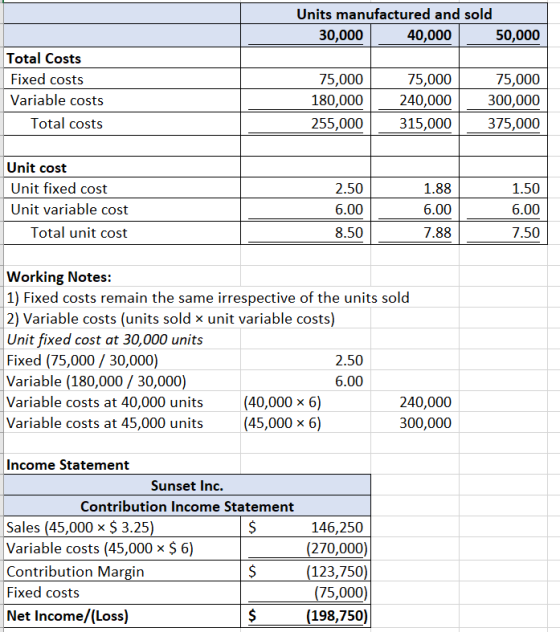Image resolution: width=560 pixels, height=632 pixels.
Task: Click variable cost value 240,000 in the 40,000 column
Action: point(415,100)
